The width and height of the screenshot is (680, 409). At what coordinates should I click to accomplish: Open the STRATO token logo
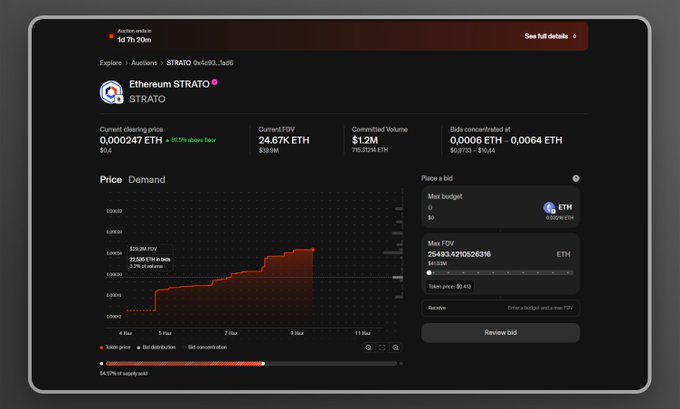[x=111, y=92]
